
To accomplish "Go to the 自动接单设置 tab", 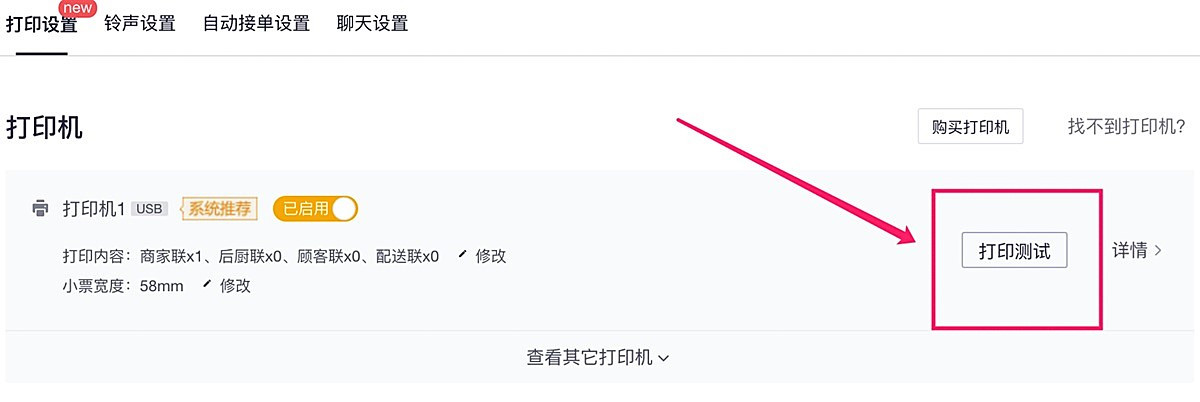I will [x=256, y=23].
